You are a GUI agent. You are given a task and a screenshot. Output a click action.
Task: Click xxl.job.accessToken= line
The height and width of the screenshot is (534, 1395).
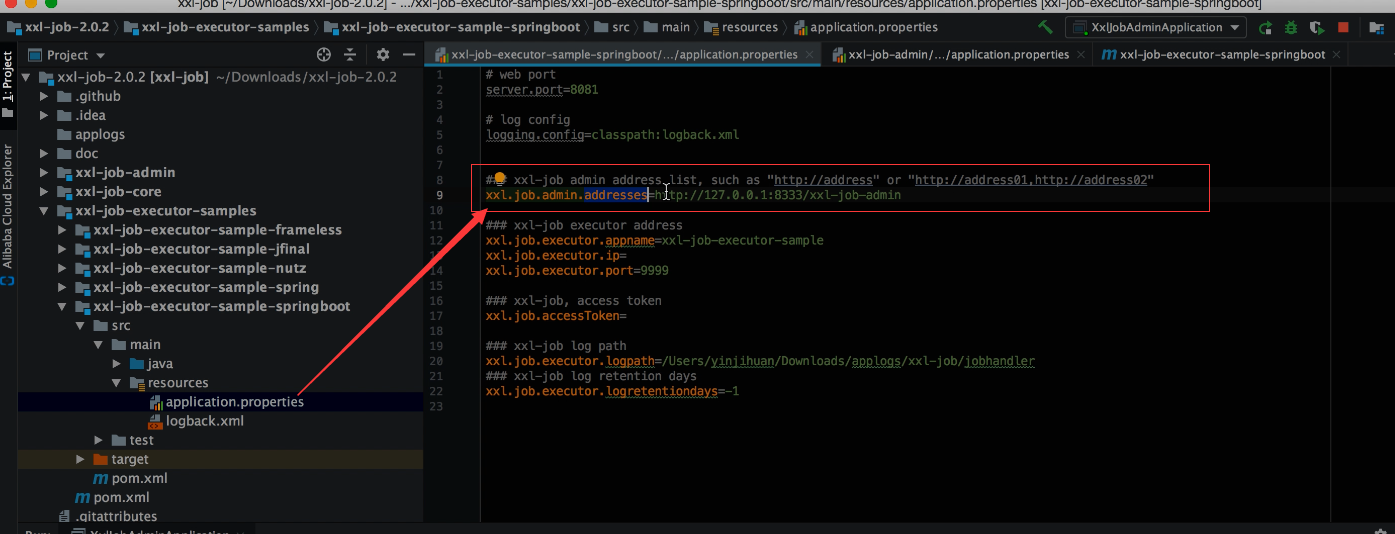(556, 316)
